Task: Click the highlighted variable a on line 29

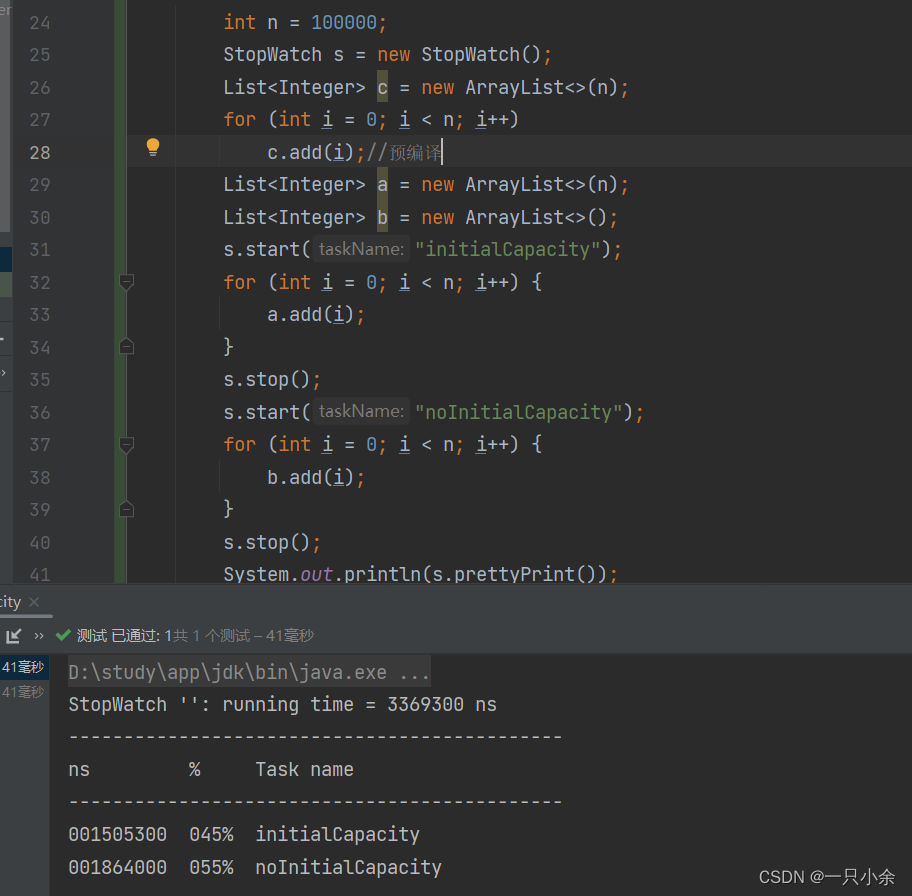Action: [382, 184]
